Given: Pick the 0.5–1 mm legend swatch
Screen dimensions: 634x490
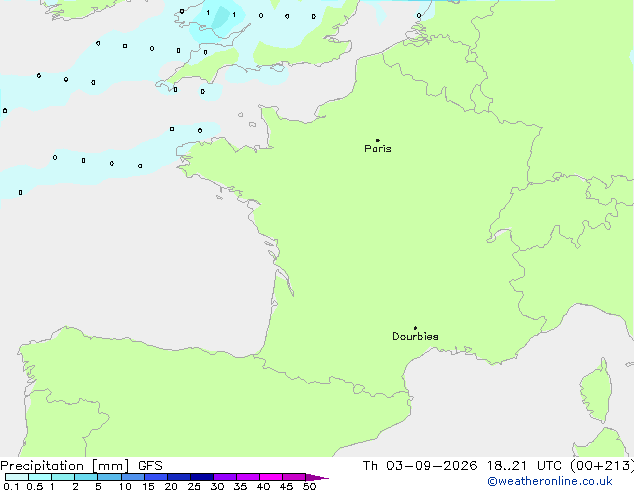Looking at the screenshot, I should [40, 477].
